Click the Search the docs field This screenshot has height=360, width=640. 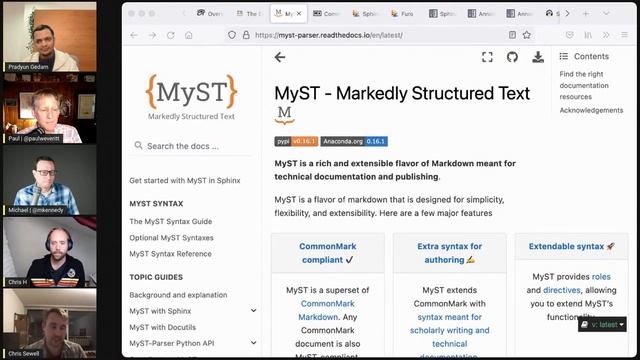pos(192,146)
